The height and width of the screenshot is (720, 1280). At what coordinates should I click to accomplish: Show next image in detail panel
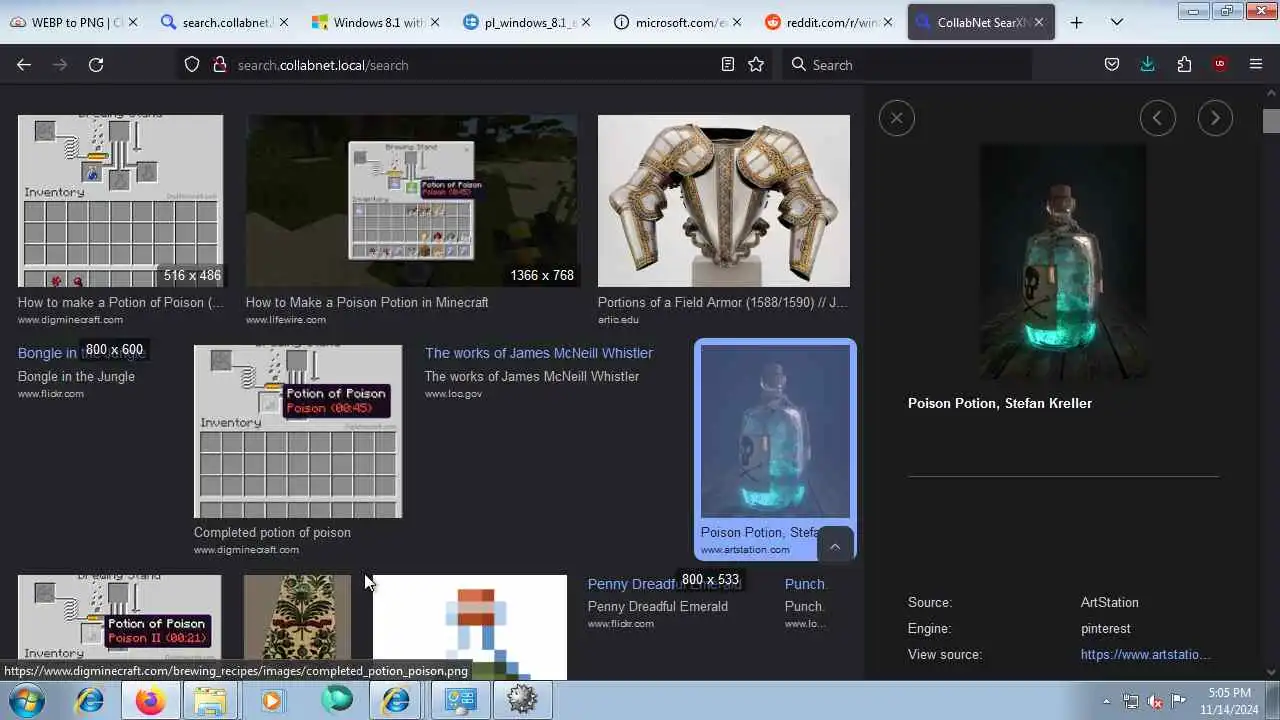click(1215, 118)
